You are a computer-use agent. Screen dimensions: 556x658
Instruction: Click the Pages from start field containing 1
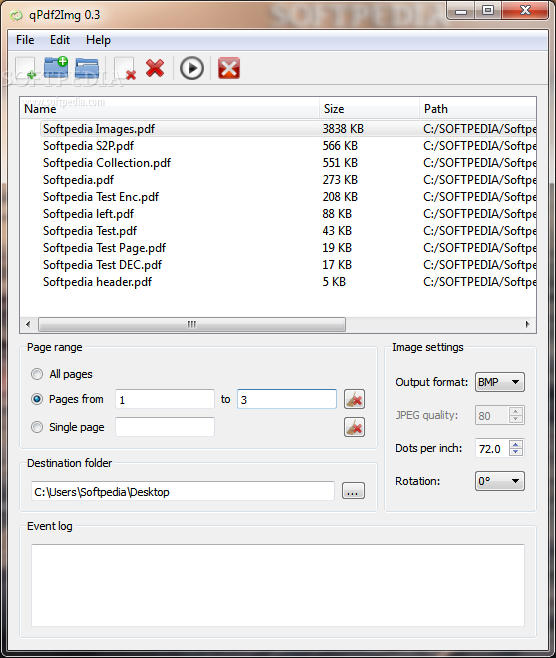[x=165, y=399]
